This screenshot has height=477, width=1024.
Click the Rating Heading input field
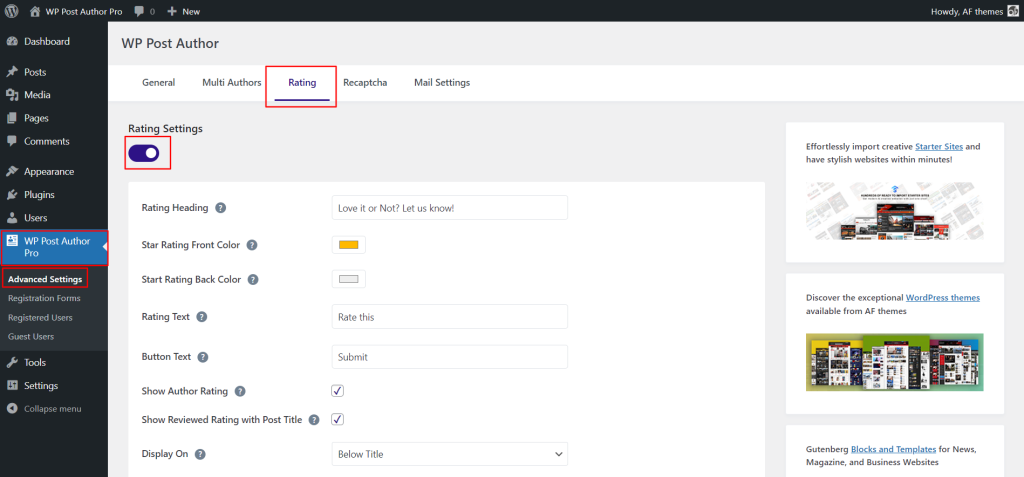[x=449, y=208]
